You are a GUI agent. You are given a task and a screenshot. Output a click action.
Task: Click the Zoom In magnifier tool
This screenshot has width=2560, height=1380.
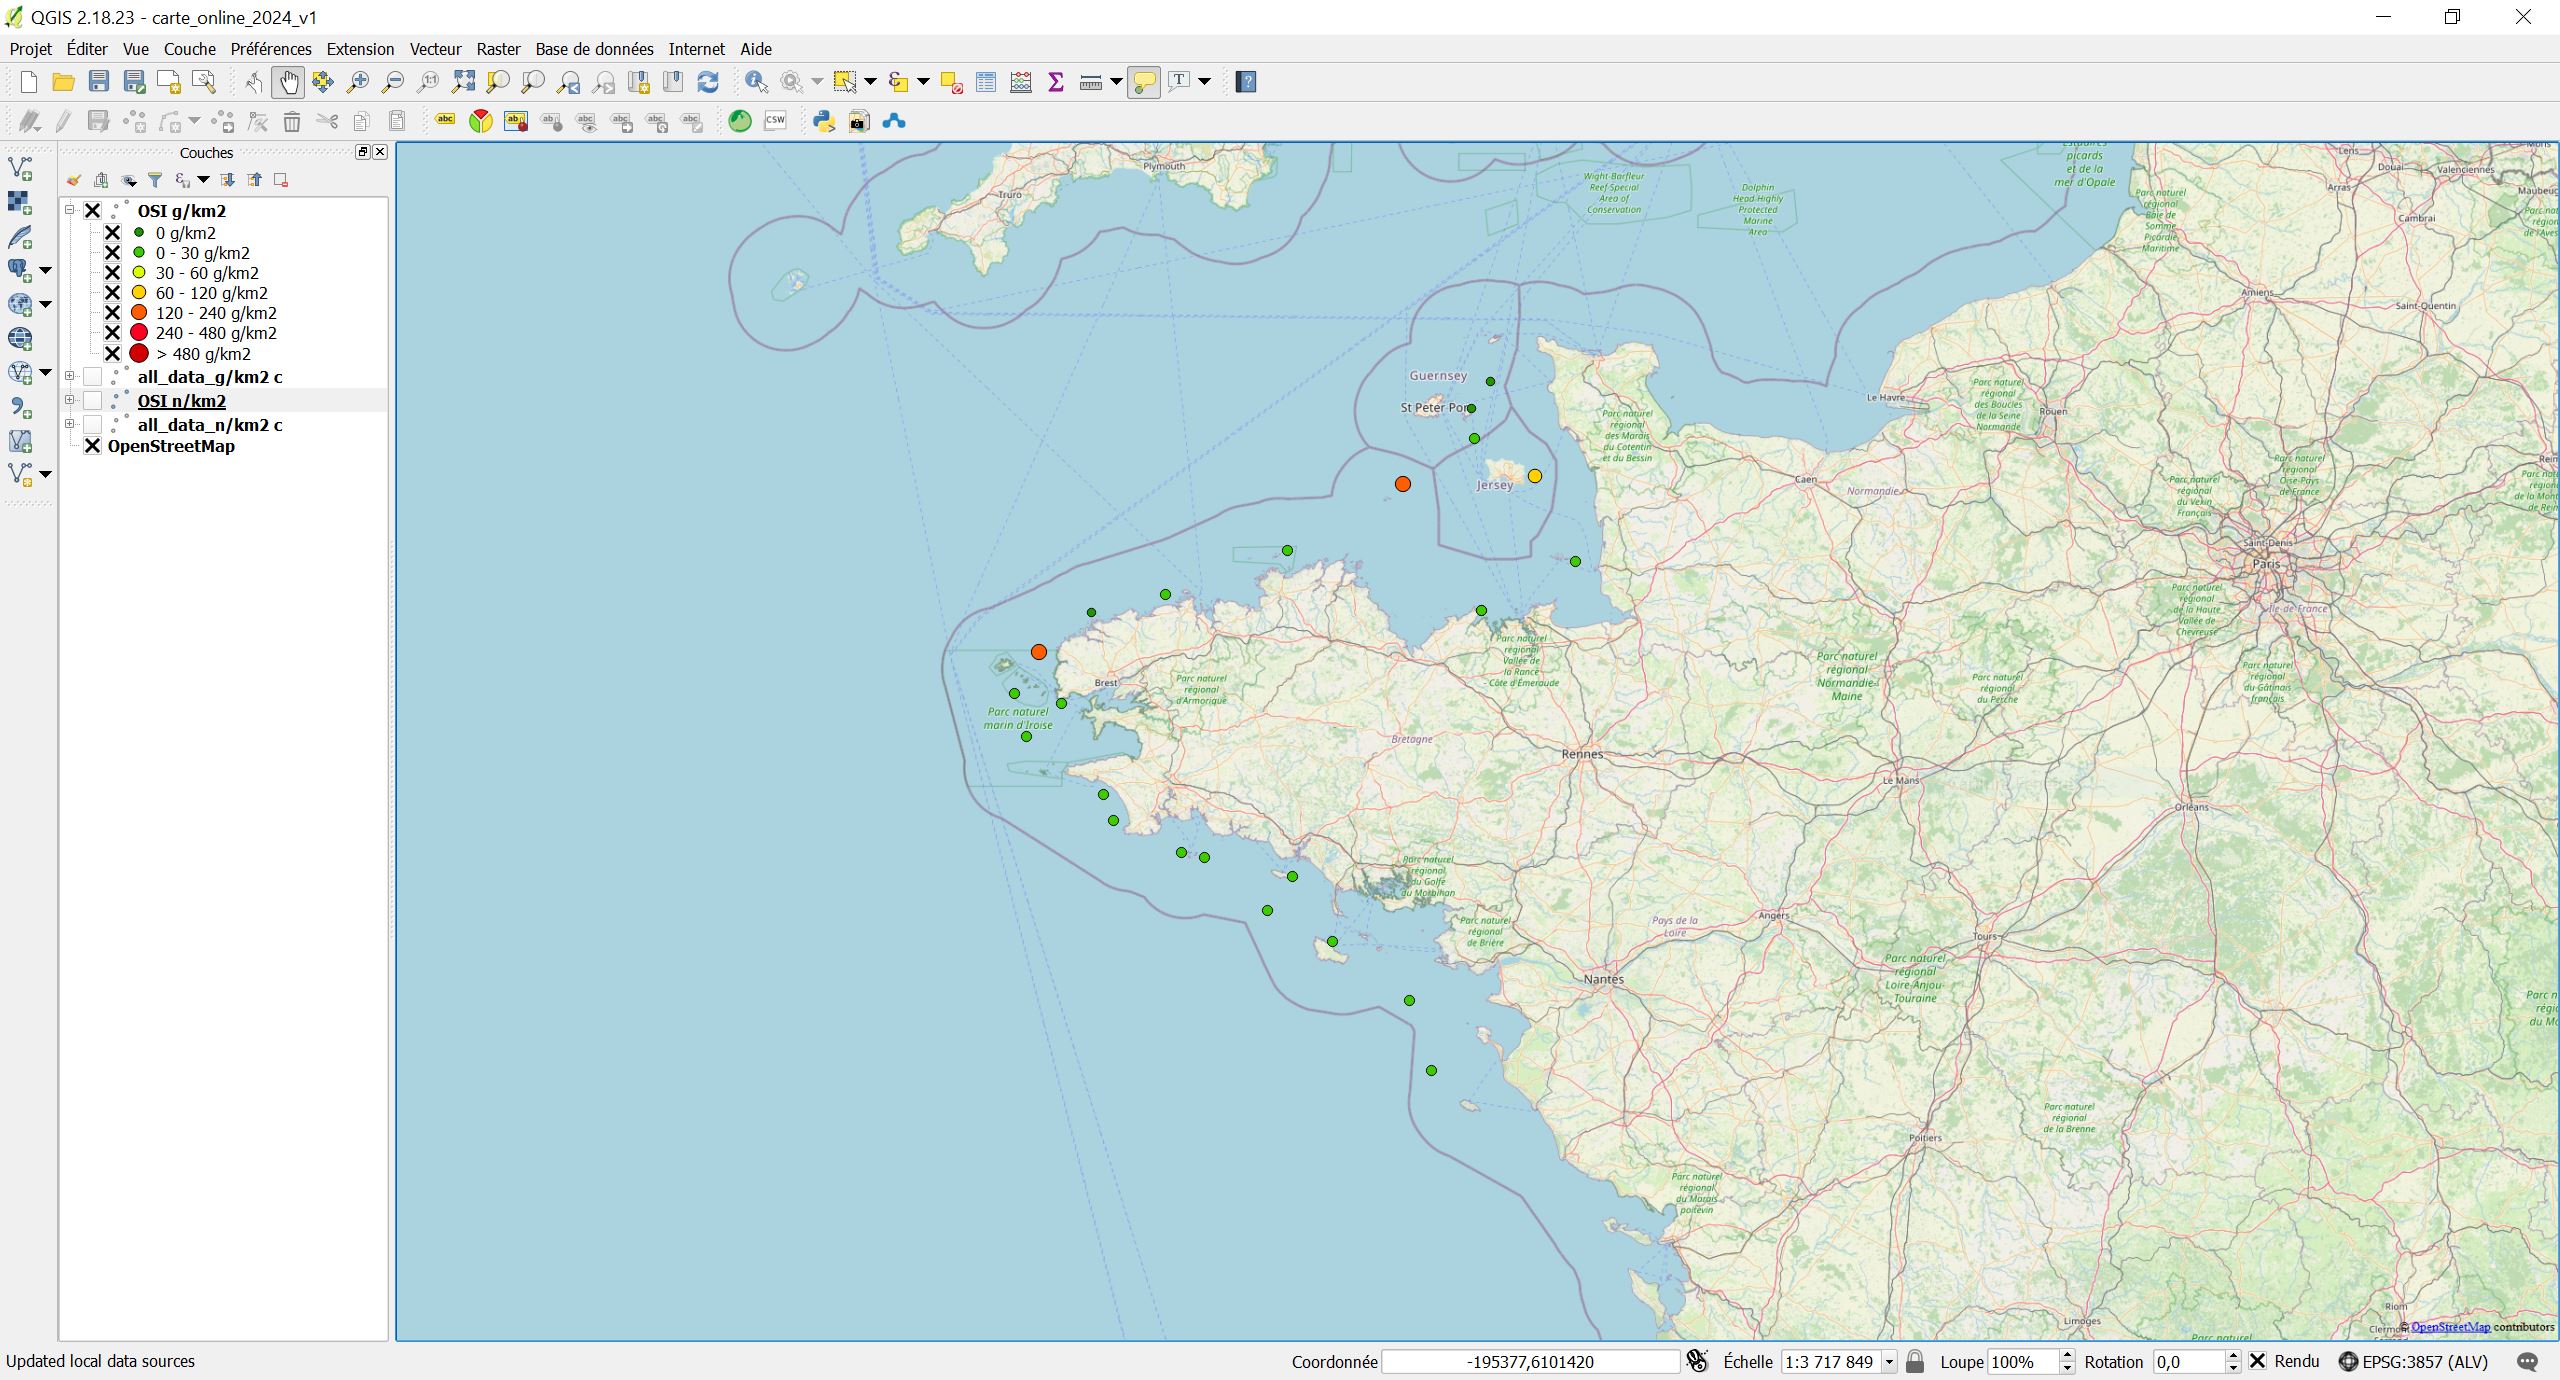(358, 82)
